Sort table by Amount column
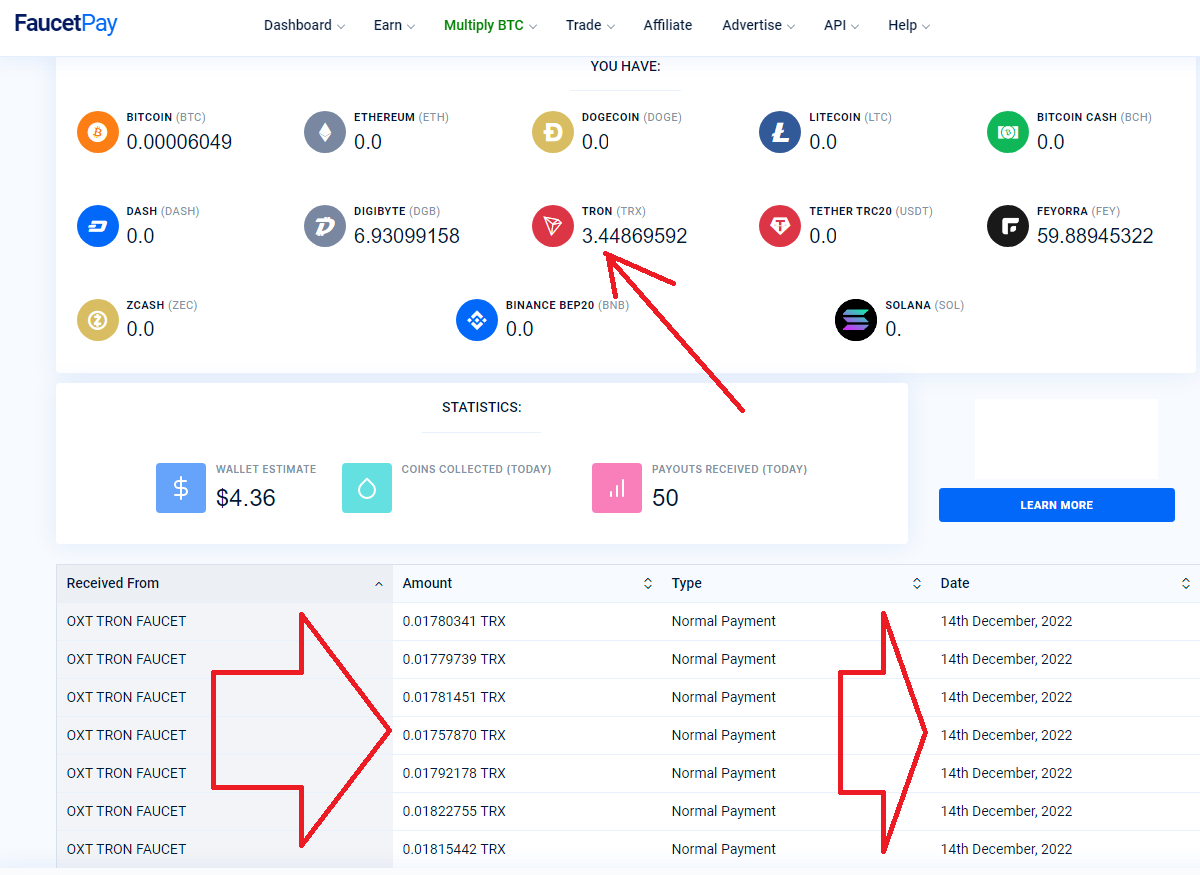 [x=527, y=583]
